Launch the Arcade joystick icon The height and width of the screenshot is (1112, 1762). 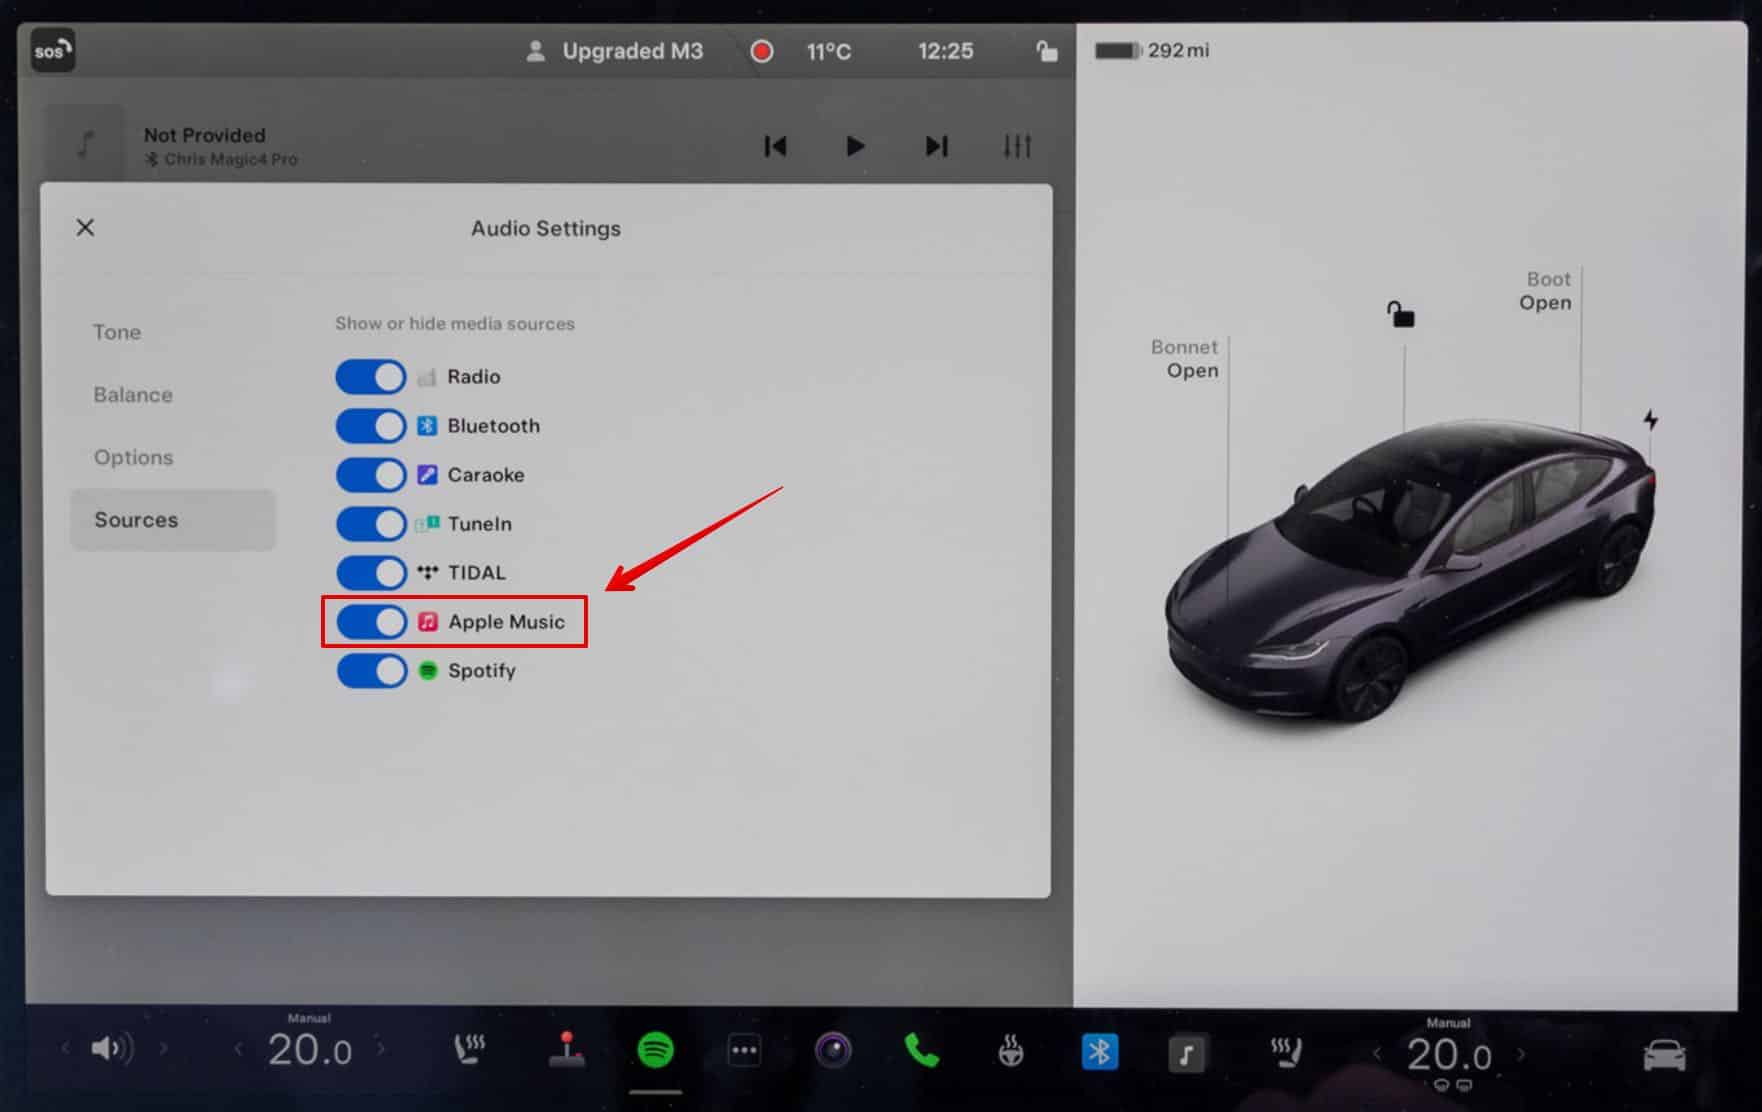pyautogui.click(x=567, y=1049)
